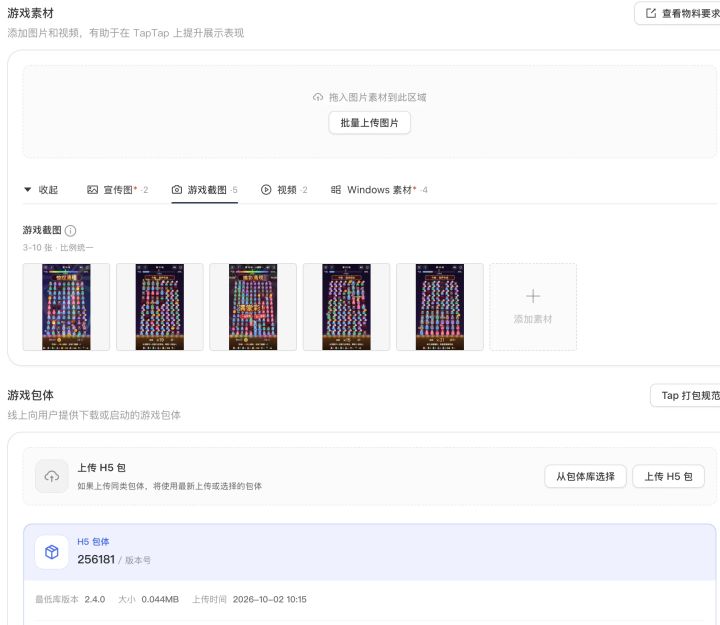Click the 批量上传图片 button
Image resolution: width=720 pixels, height=625 pixels.
[x=369, y=123]
